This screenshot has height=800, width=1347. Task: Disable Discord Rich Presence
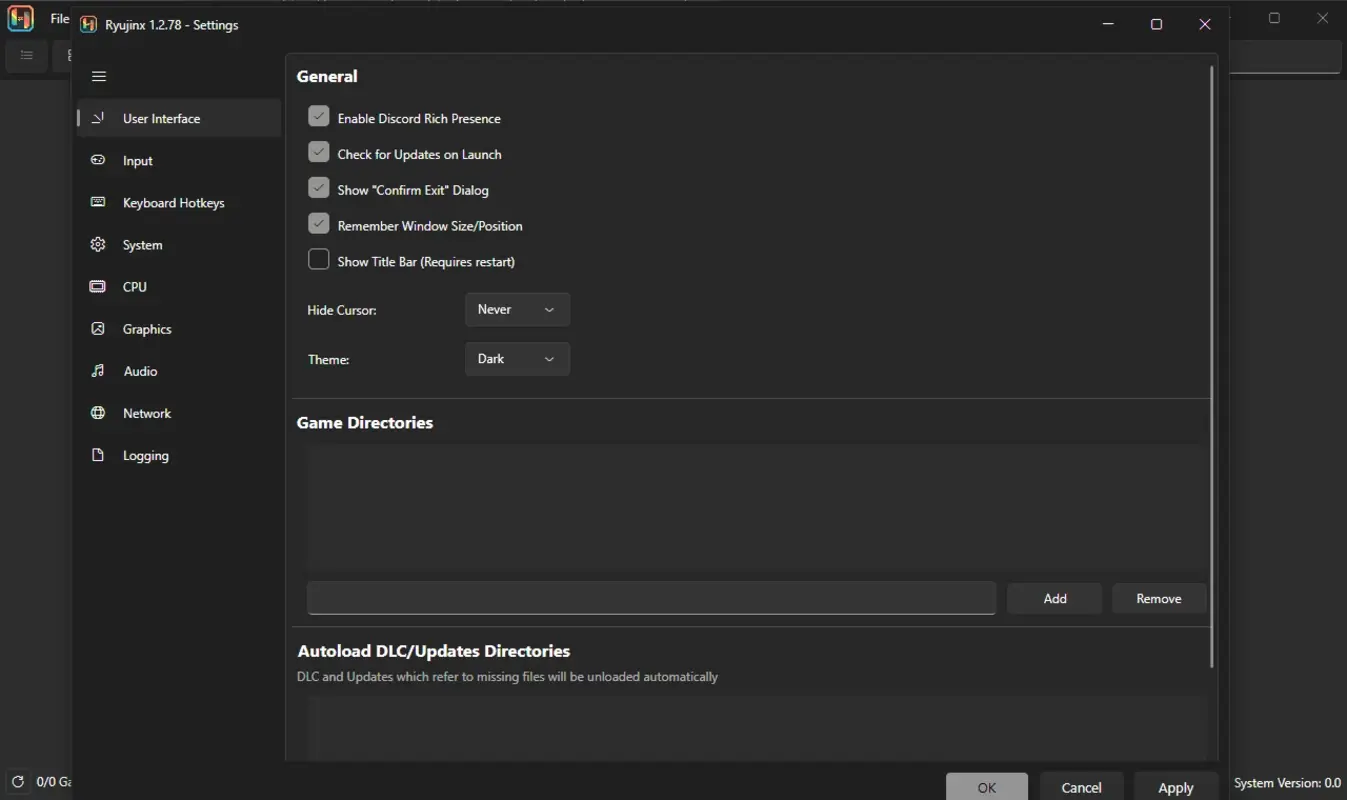point(318,116)
